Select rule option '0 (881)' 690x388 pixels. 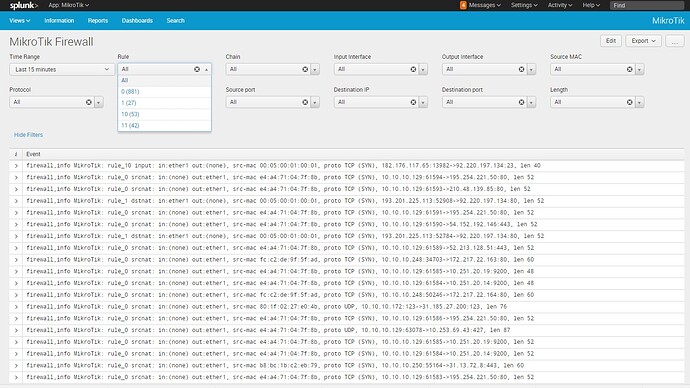point(164,92)
